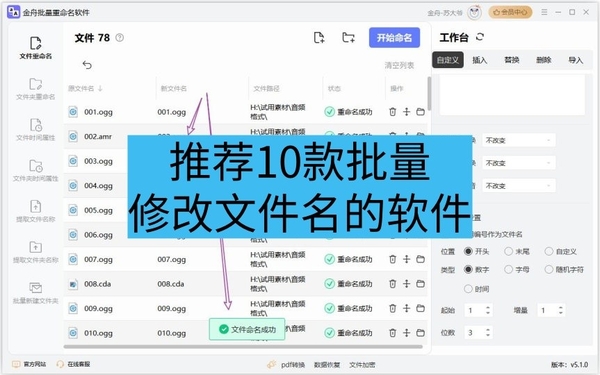
Task: Click the undo arrow icon
Action: click(87, 65)
